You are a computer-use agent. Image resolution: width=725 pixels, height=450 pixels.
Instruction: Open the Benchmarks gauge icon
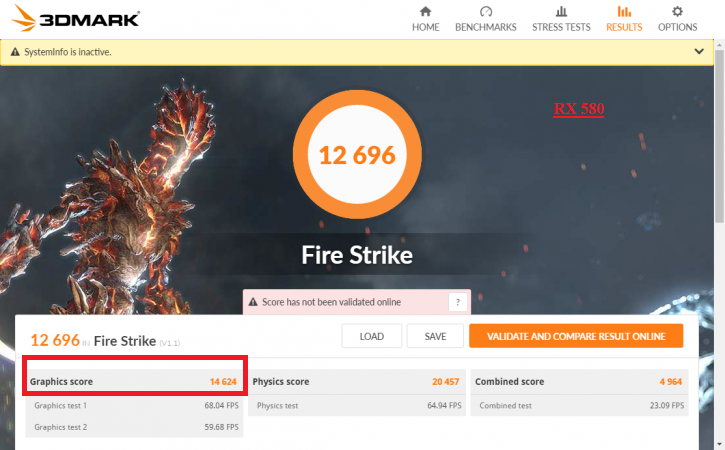[486, 11]
